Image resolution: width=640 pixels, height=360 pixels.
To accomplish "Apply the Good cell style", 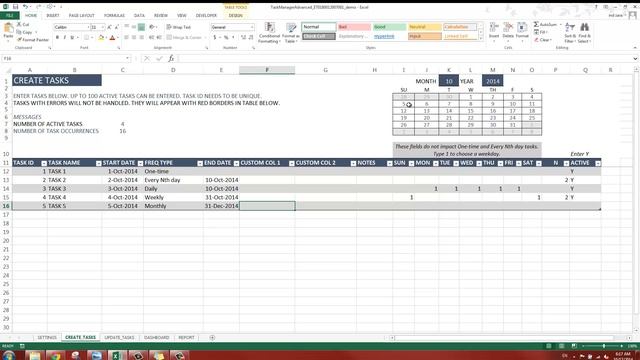I will [x=389, y=27].
